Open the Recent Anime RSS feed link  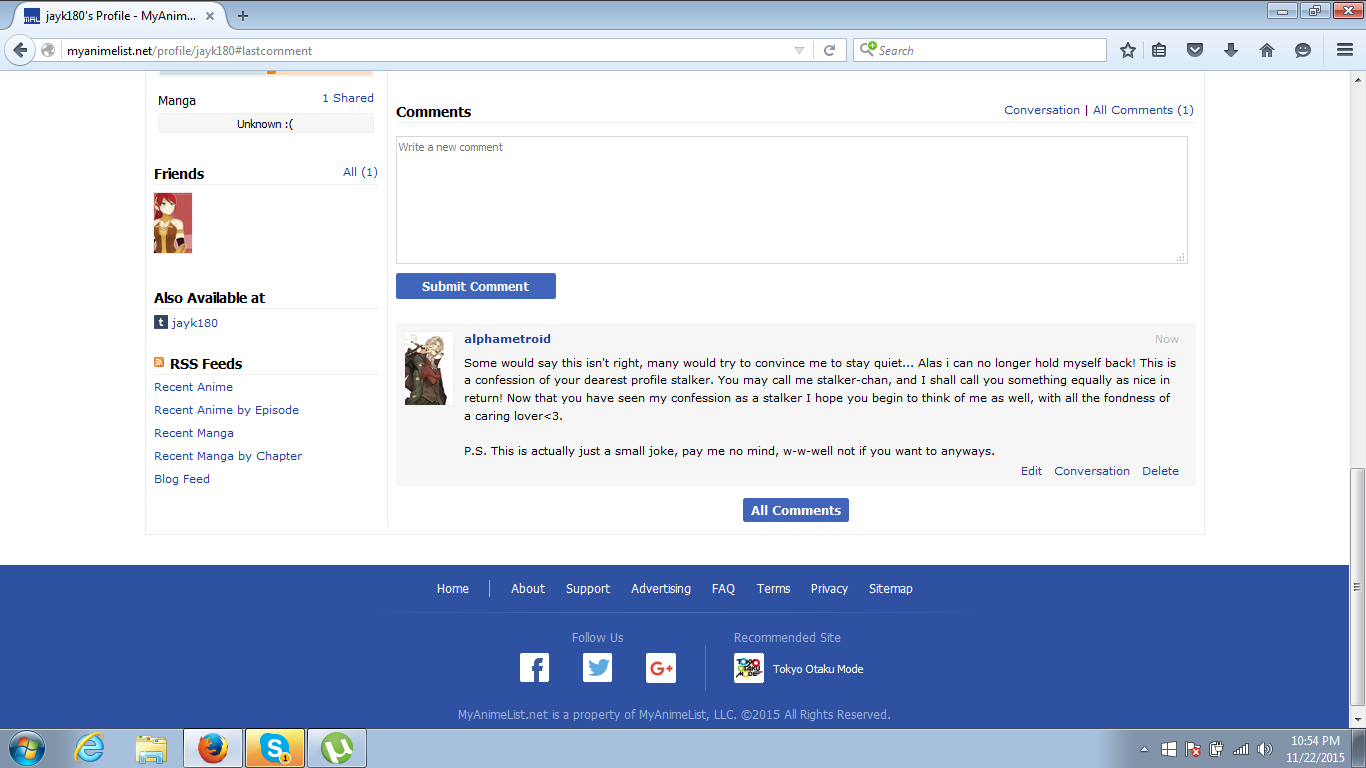pyautogui.click(x=193, y=387)
